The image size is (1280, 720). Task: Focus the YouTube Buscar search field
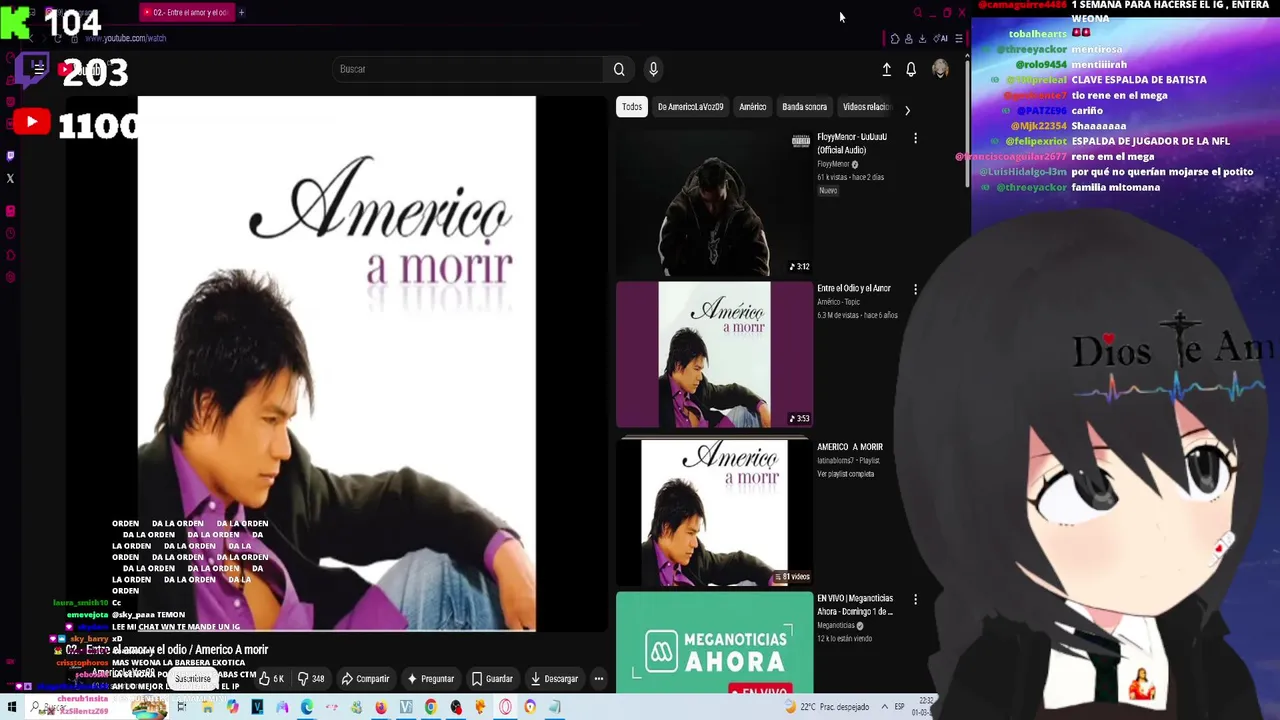click(x=468, y=69)
